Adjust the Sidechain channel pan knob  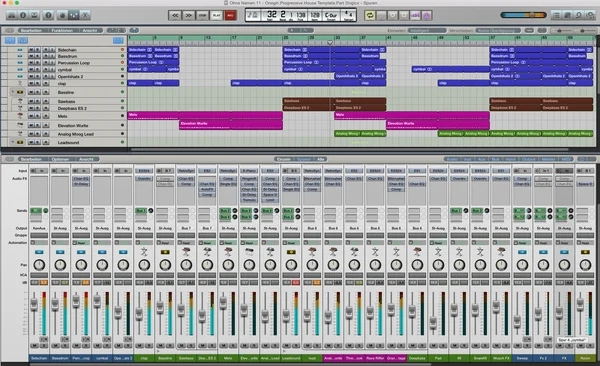coord(39,265)
